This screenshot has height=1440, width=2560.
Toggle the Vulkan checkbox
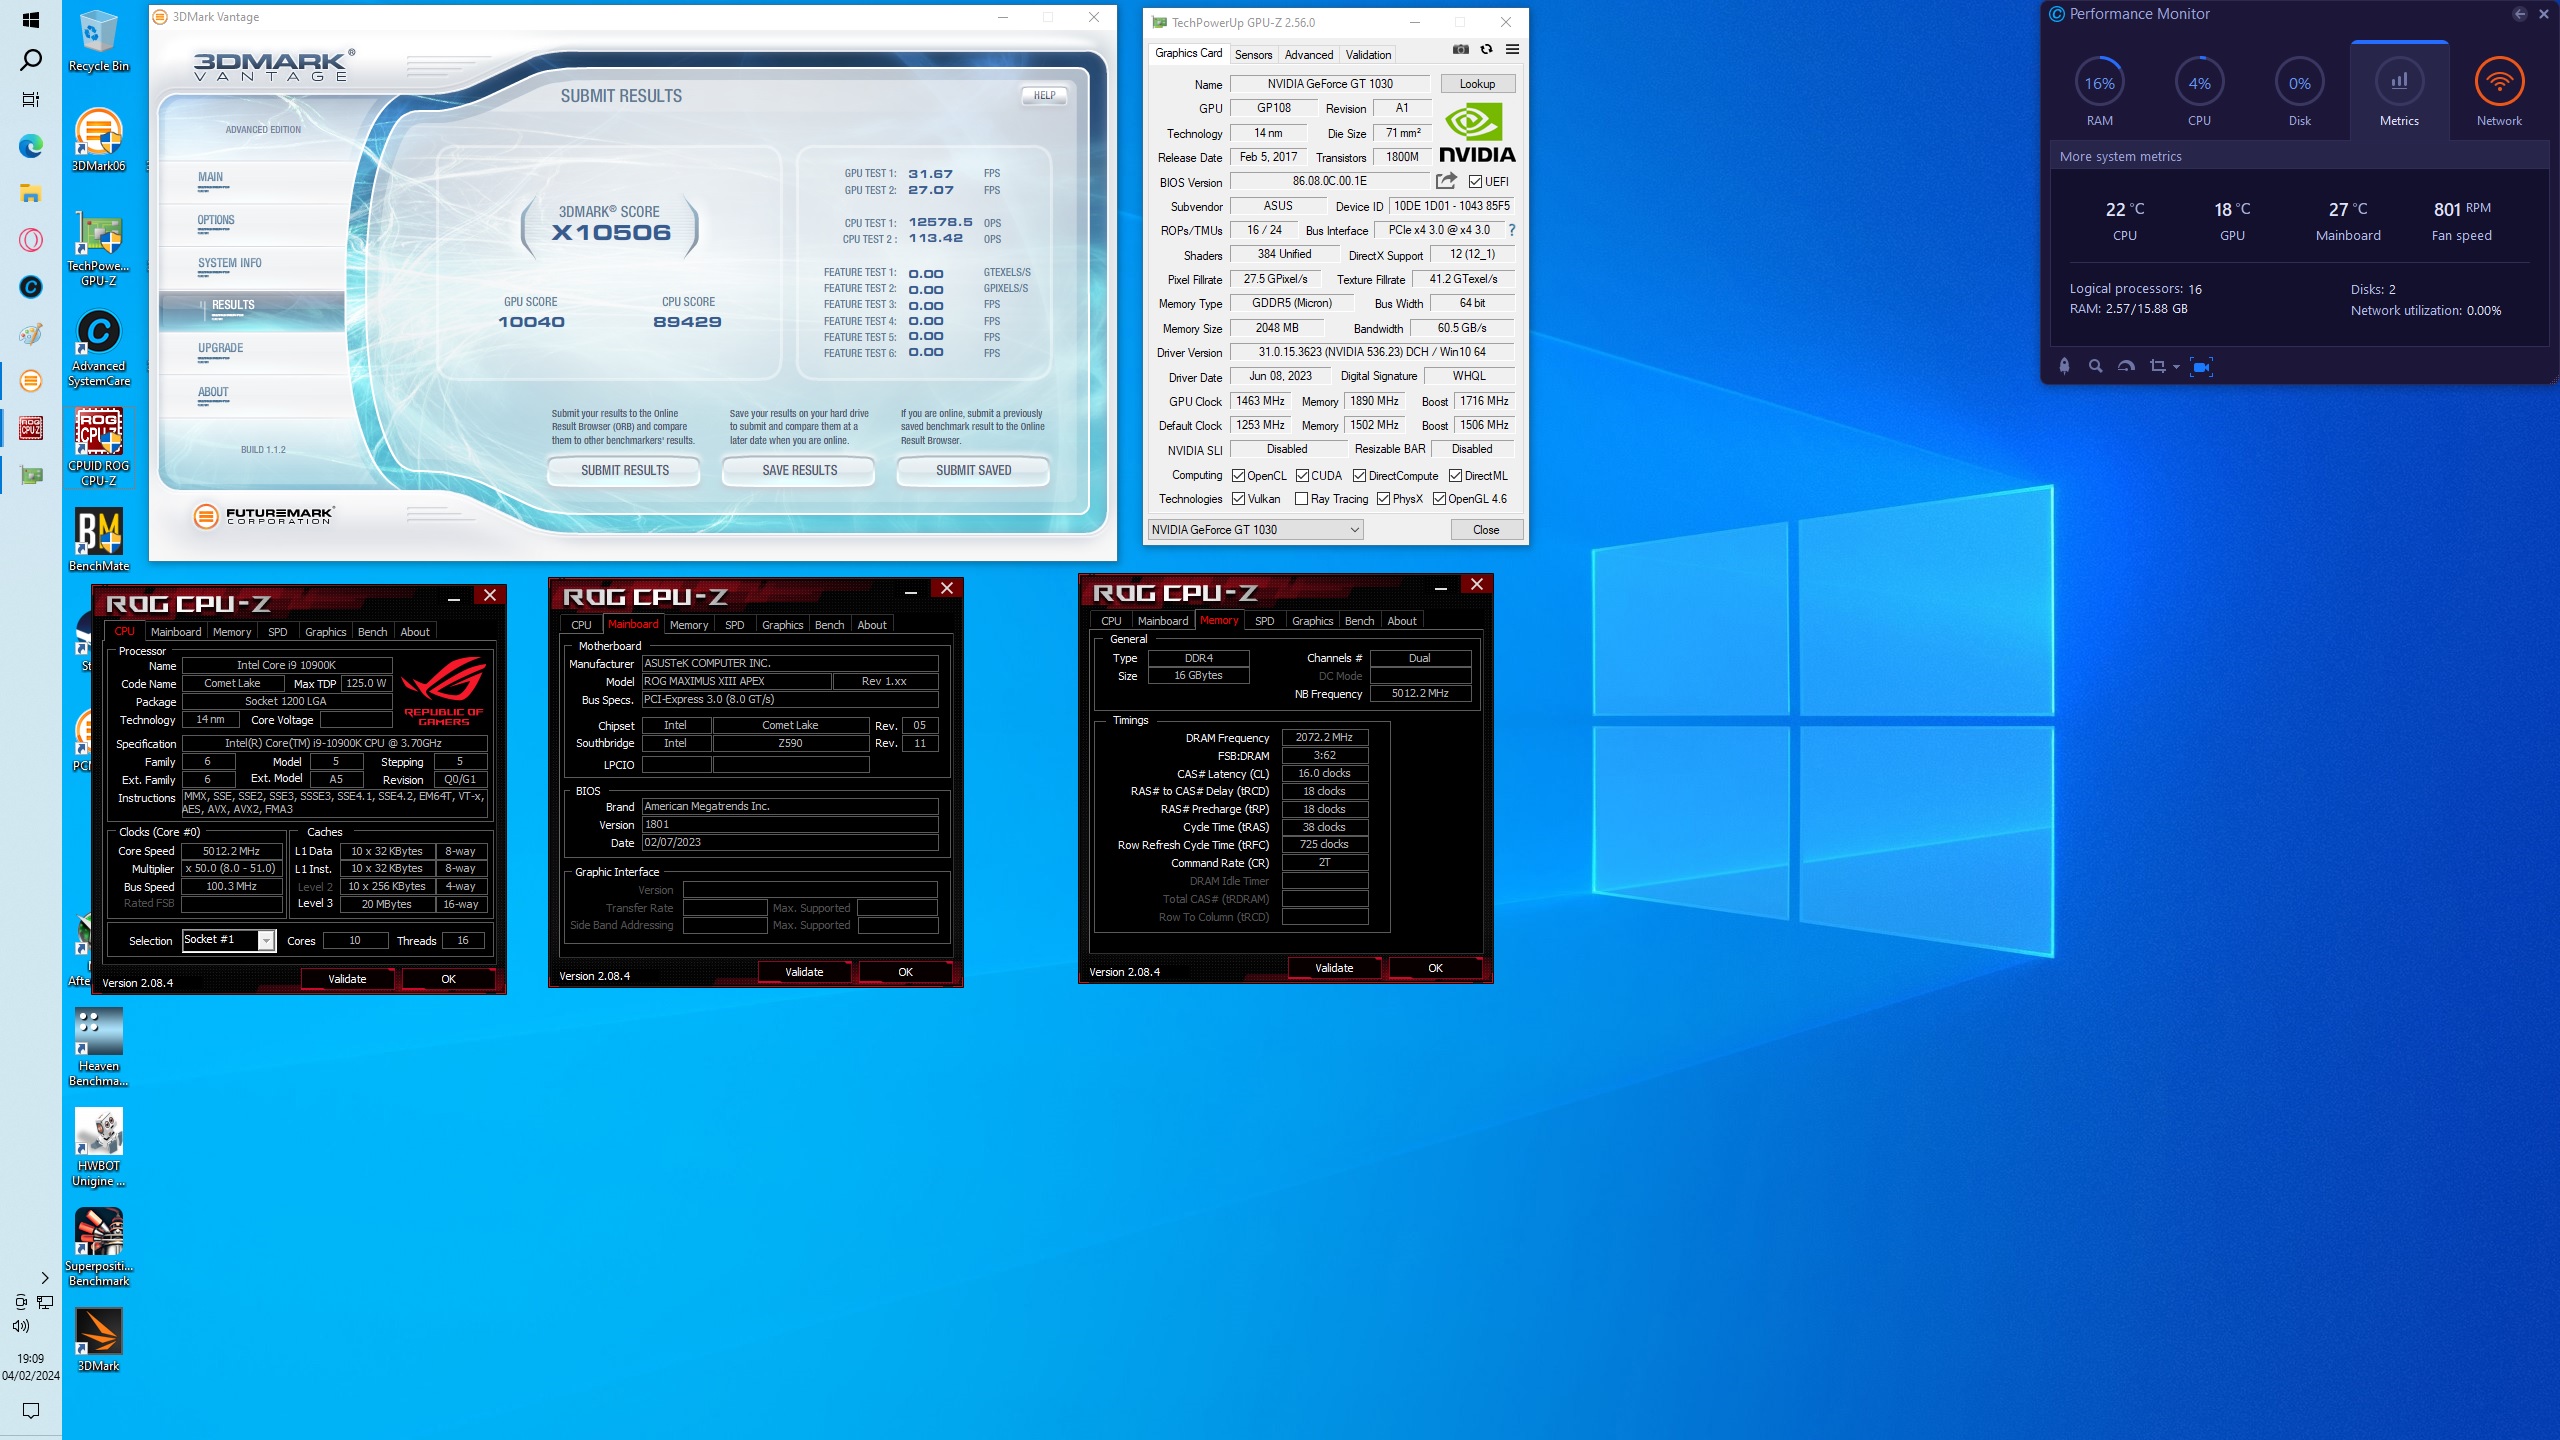tap(1238, 499)
